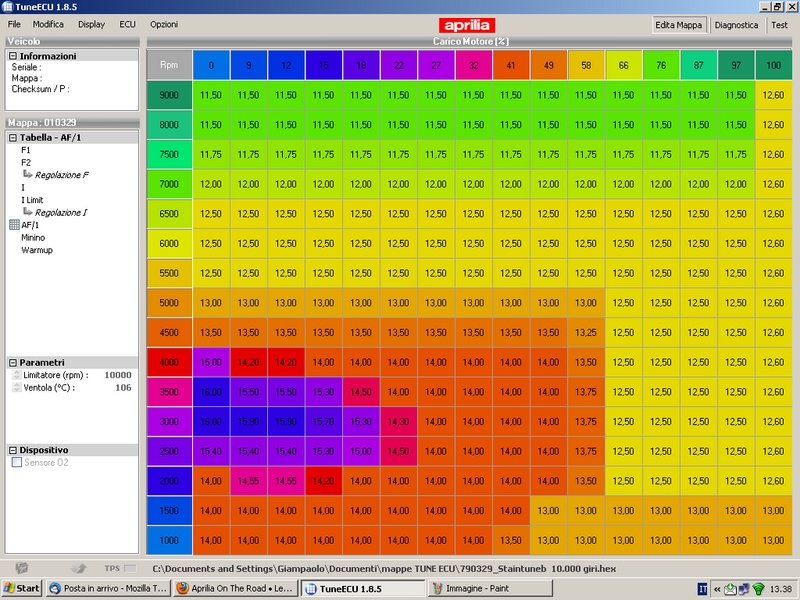Click the Mappa: 010329 panel header

[72, 122]
